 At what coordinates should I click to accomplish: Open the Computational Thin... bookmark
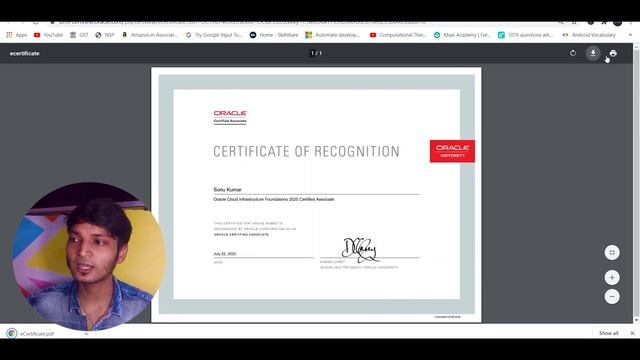[x=398, y=35]
